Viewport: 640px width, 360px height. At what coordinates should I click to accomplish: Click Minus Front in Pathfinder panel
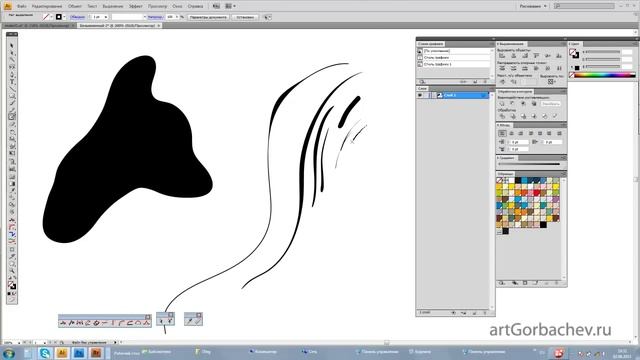coord(513,104)
